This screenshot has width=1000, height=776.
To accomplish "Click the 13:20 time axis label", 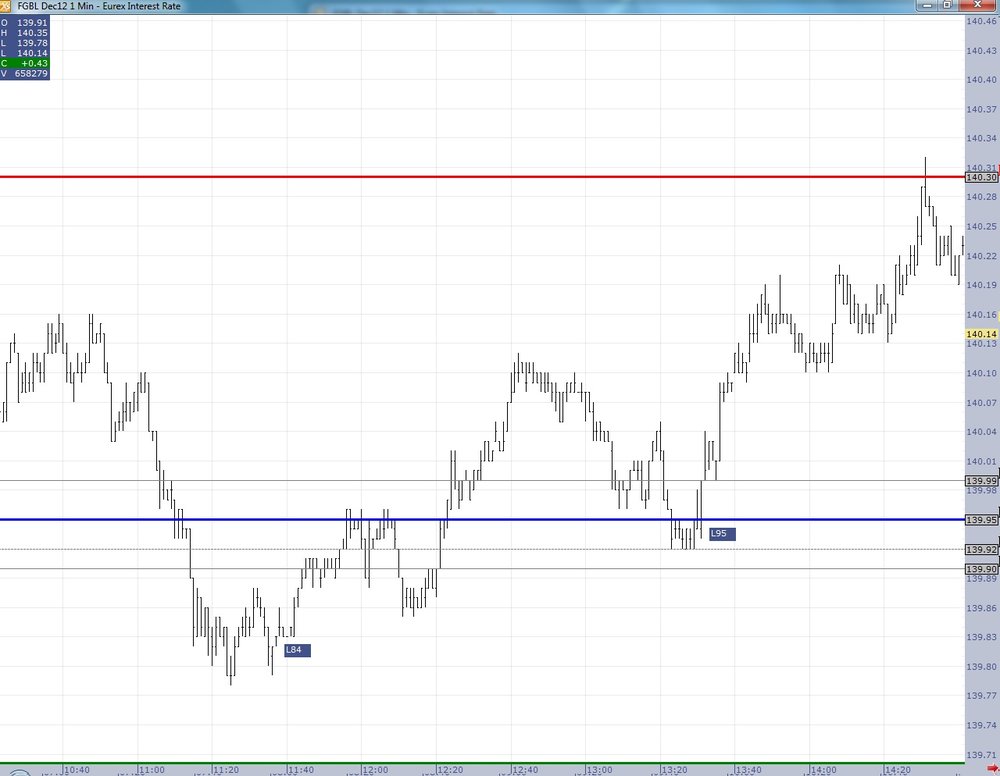I will tap(674, 770).
